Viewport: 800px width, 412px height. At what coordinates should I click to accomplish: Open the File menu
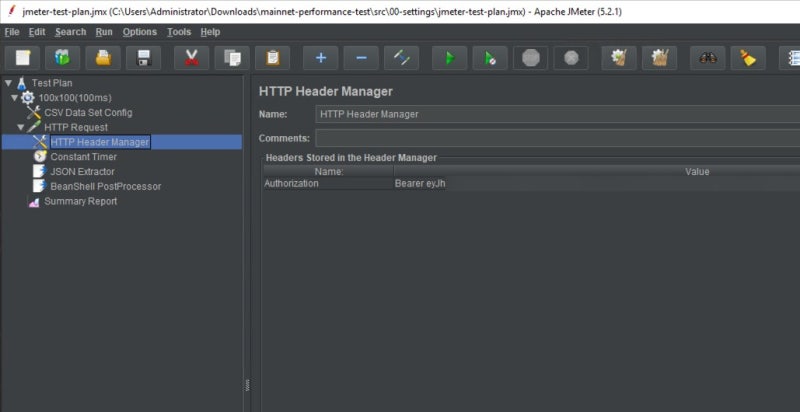pyautogui.click(x=12, y=32)
